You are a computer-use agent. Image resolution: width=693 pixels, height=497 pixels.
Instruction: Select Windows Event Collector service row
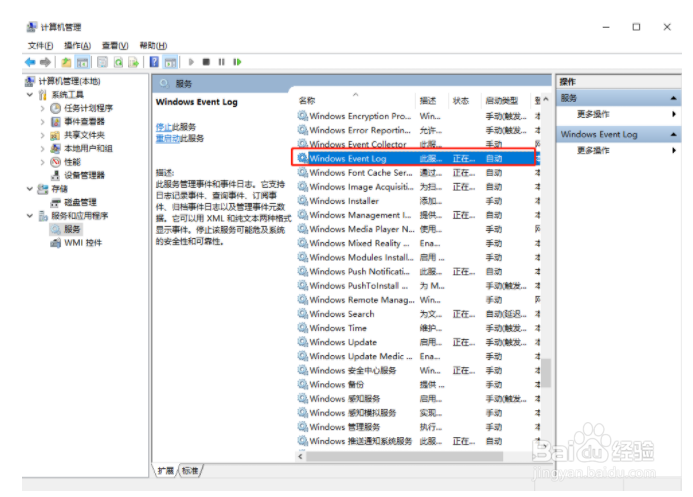(x=419, y=144)
